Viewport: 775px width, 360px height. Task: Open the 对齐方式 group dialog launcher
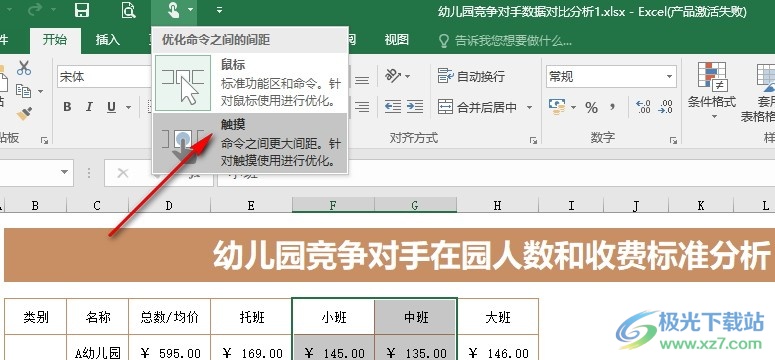click(533, 140)
